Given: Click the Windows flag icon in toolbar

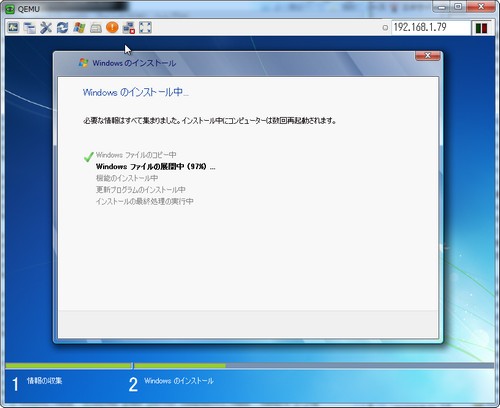Looking at the screenshot, I should pyautogui.click(x=79, y=27).
